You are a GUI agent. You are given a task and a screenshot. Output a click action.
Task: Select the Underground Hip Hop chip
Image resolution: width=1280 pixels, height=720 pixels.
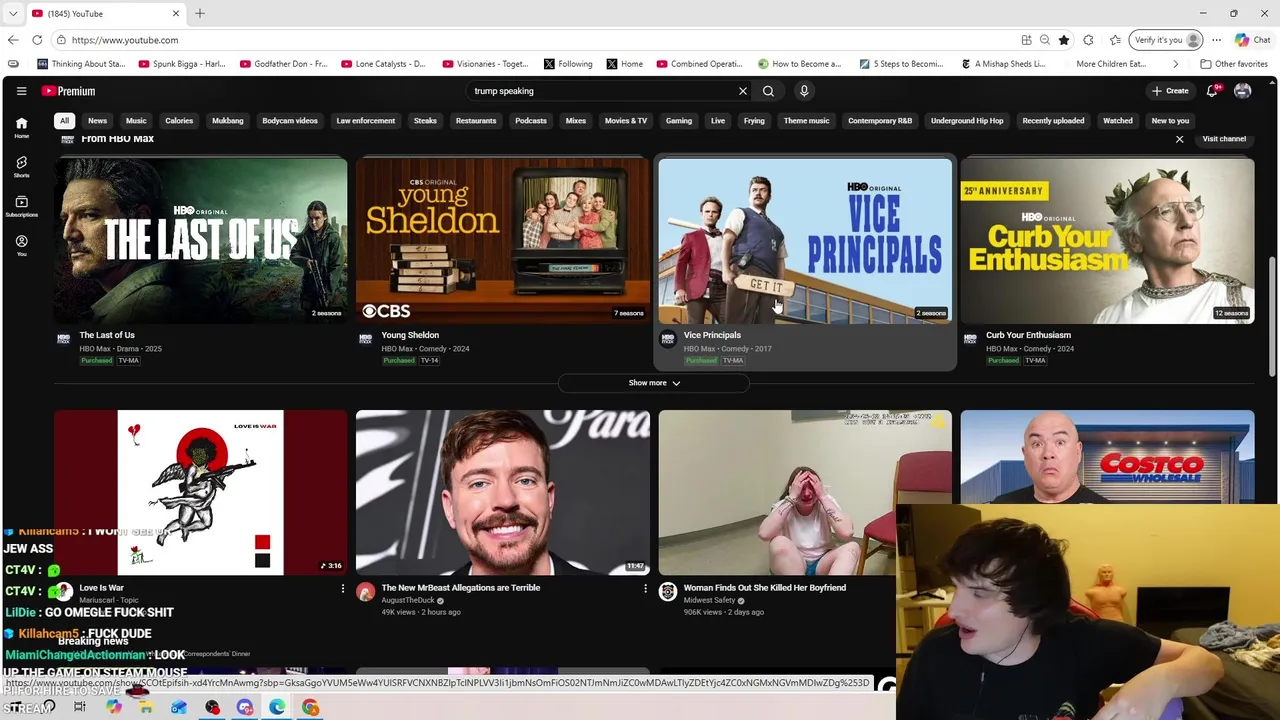(x=967, y=121)
